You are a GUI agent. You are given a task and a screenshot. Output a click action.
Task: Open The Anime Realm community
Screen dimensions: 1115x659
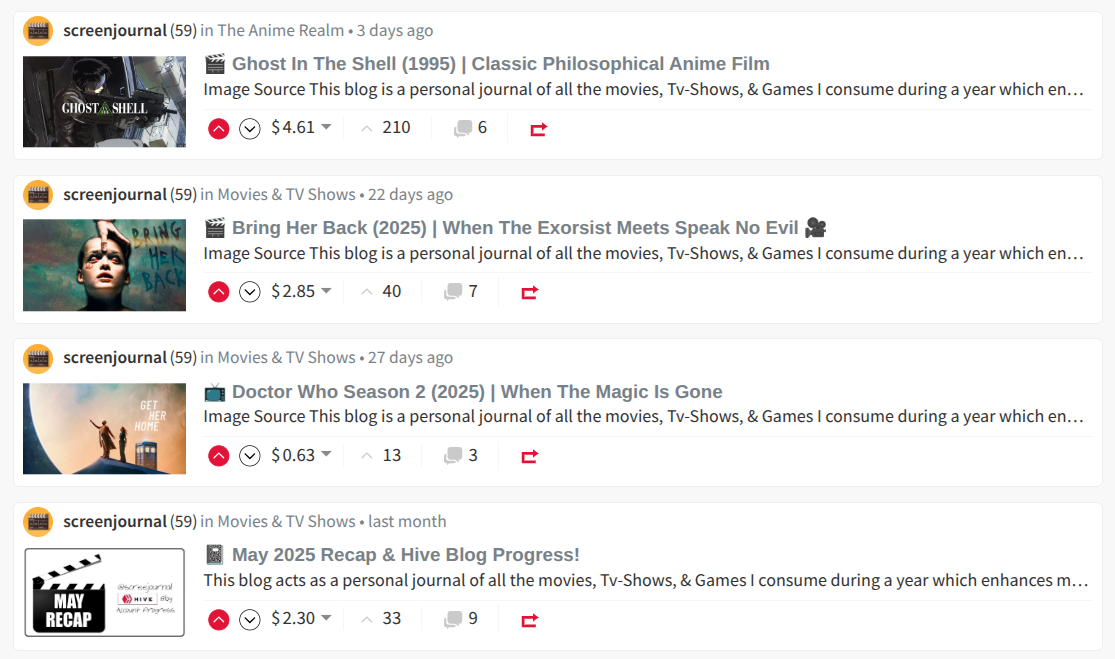coord(281,31)
